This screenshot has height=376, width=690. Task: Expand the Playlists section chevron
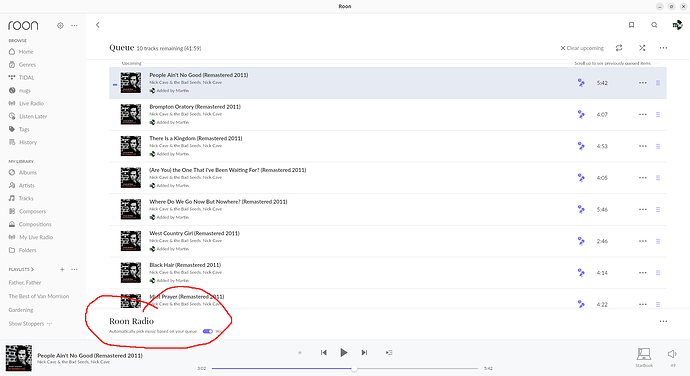click(x=33, y=269)
